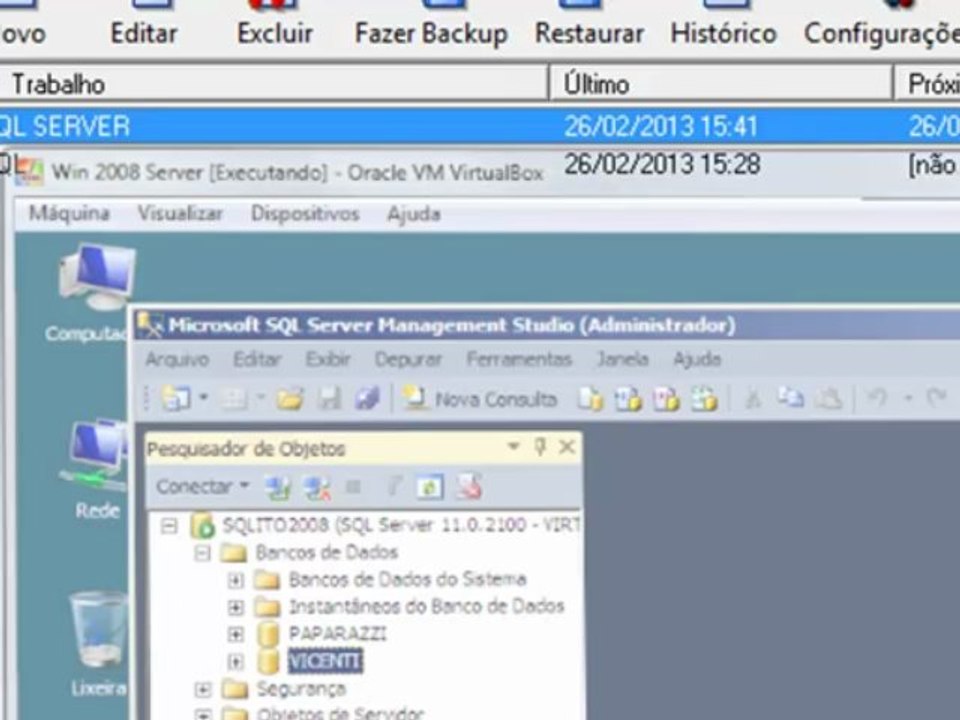The width and height of the screenshot is (960, 720).
Task: Click the Refresh icon in Object Explorer
Action: tap(430, 487)
